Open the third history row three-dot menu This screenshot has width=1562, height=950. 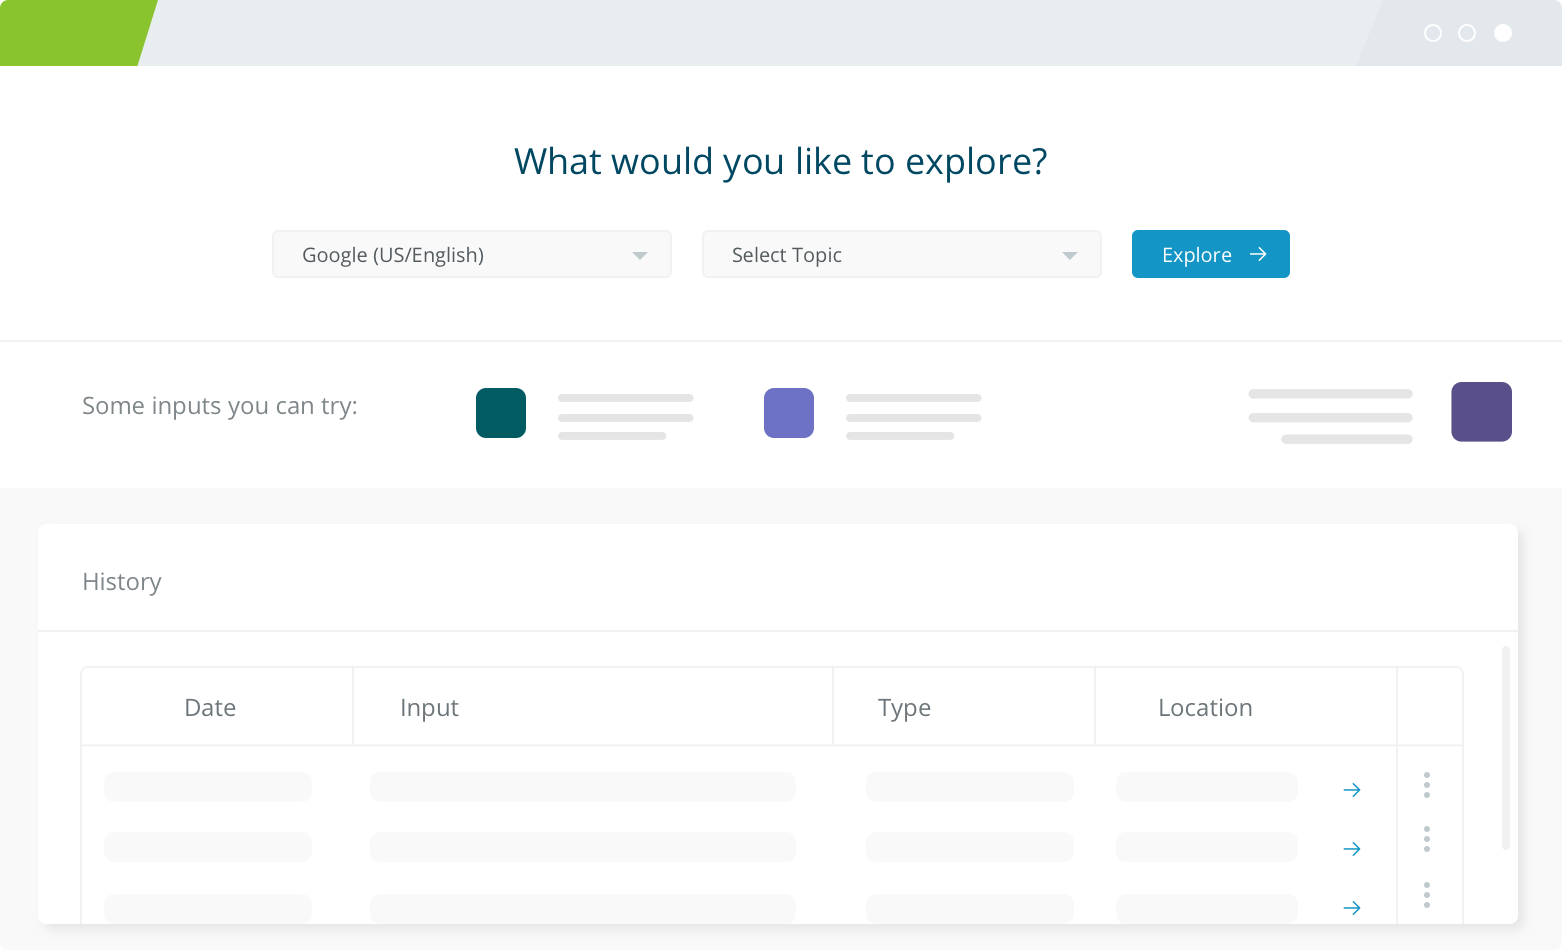click(x=1427, y=895)
